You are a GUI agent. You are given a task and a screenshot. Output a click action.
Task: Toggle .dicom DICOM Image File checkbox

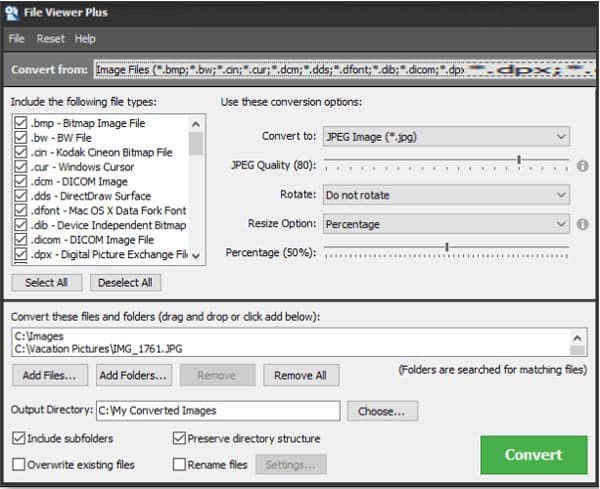[x=21, y=240]
